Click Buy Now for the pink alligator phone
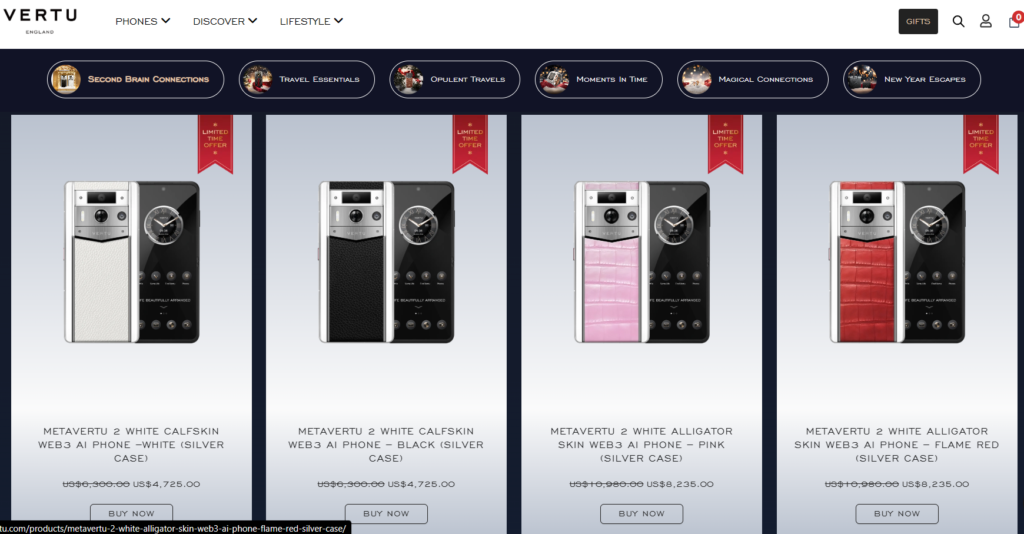 pos(641,514)
